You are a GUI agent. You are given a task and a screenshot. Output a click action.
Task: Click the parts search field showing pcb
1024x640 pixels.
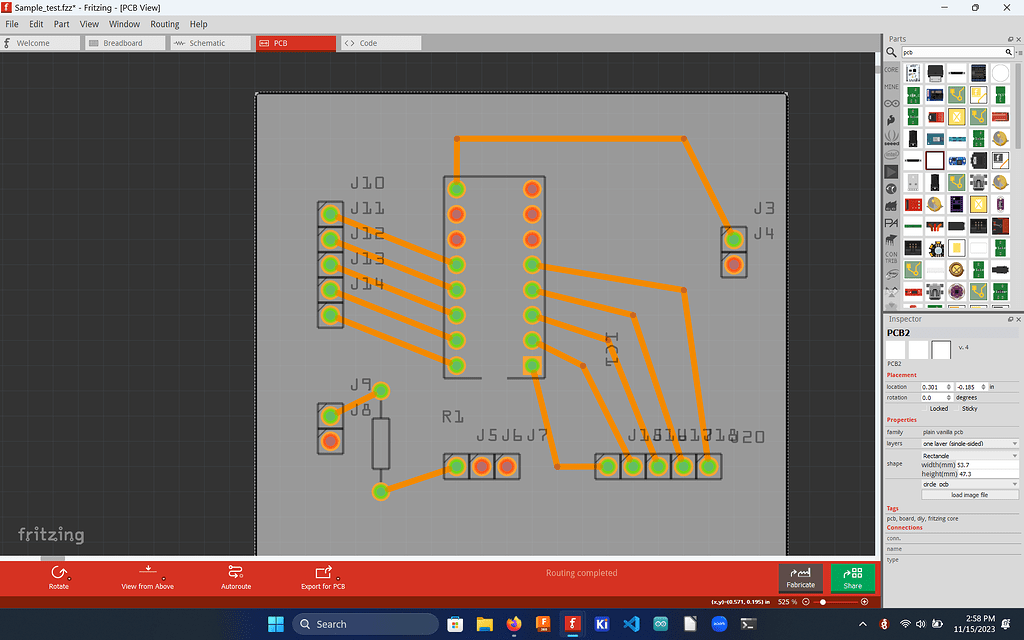point(950,52)
